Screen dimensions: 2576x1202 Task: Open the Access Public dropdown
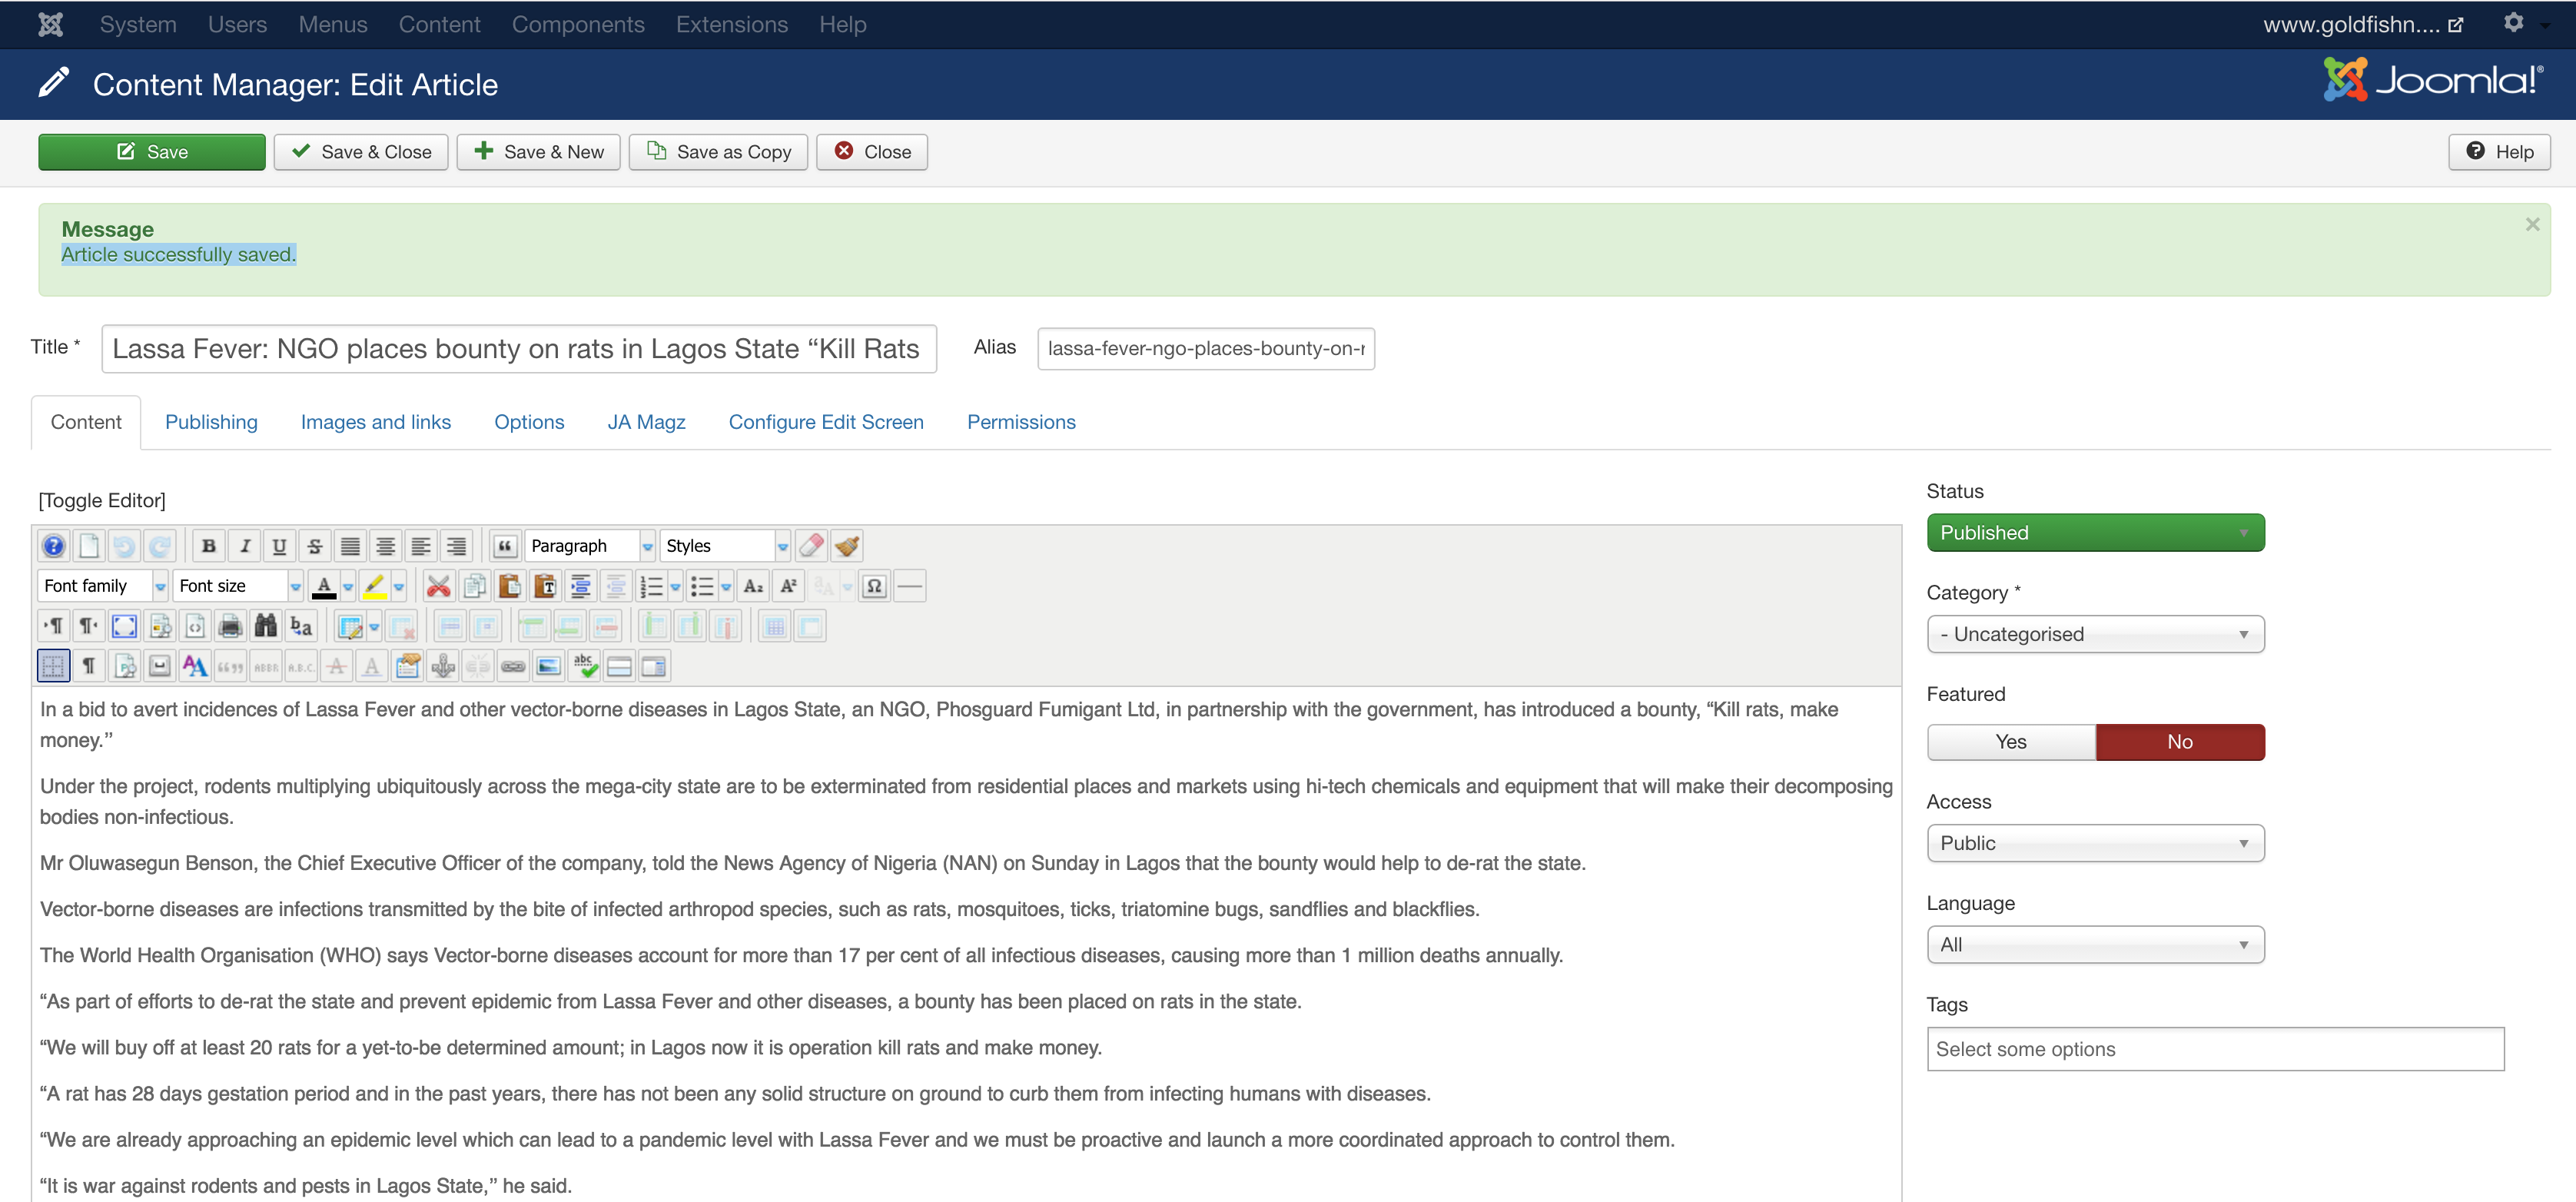pyautogui.click(x=2096, y=843)
